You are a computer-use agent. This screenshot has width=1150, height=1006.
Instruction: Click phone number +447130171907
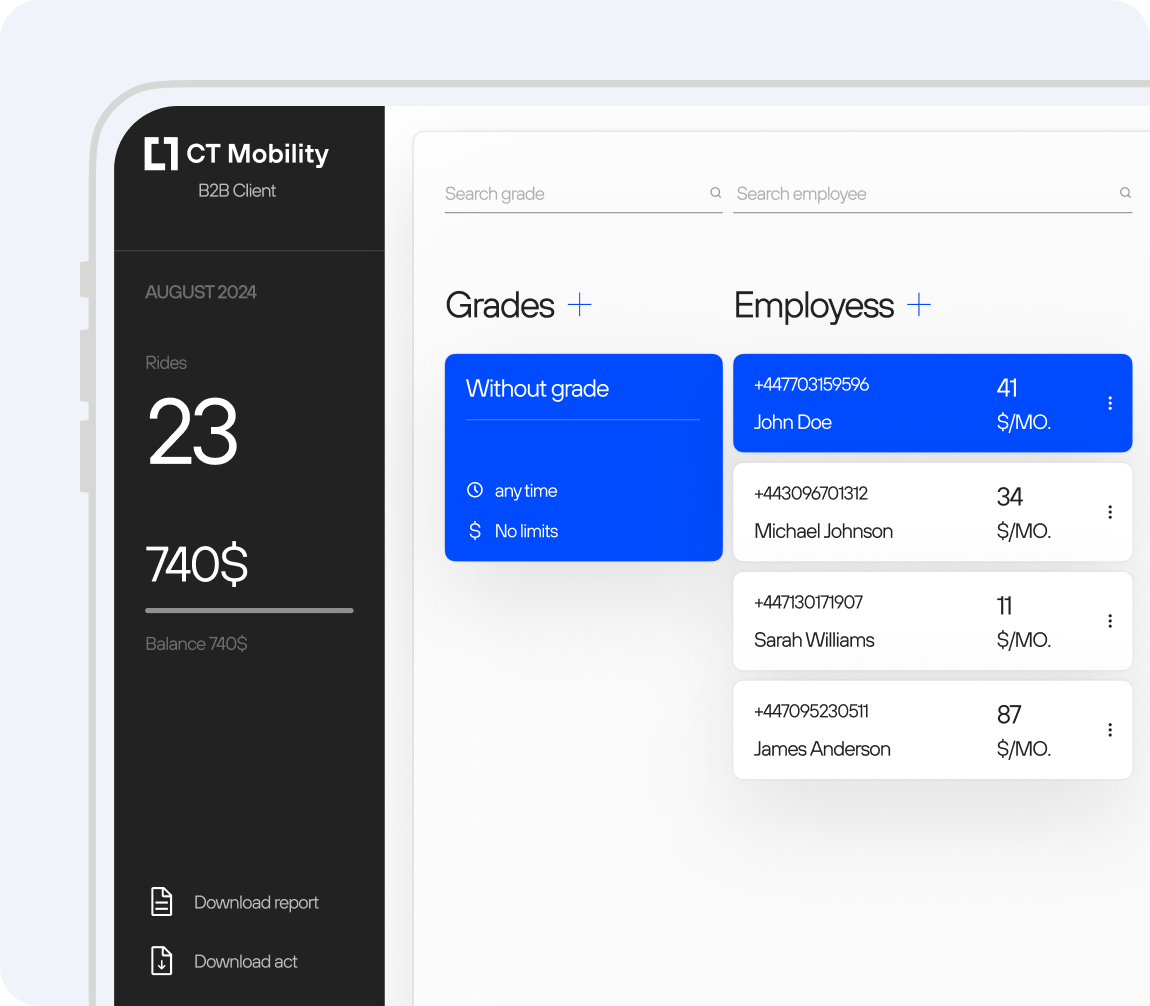click(808, 602)
